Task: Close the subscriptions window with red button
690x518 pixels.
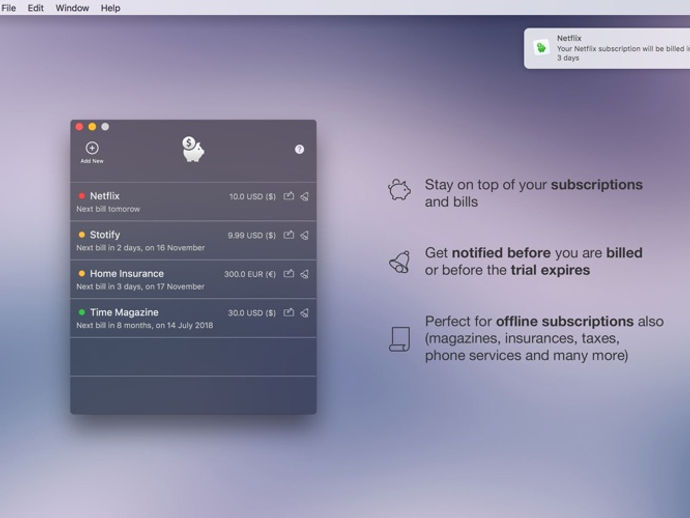Action: pos(79,127)
